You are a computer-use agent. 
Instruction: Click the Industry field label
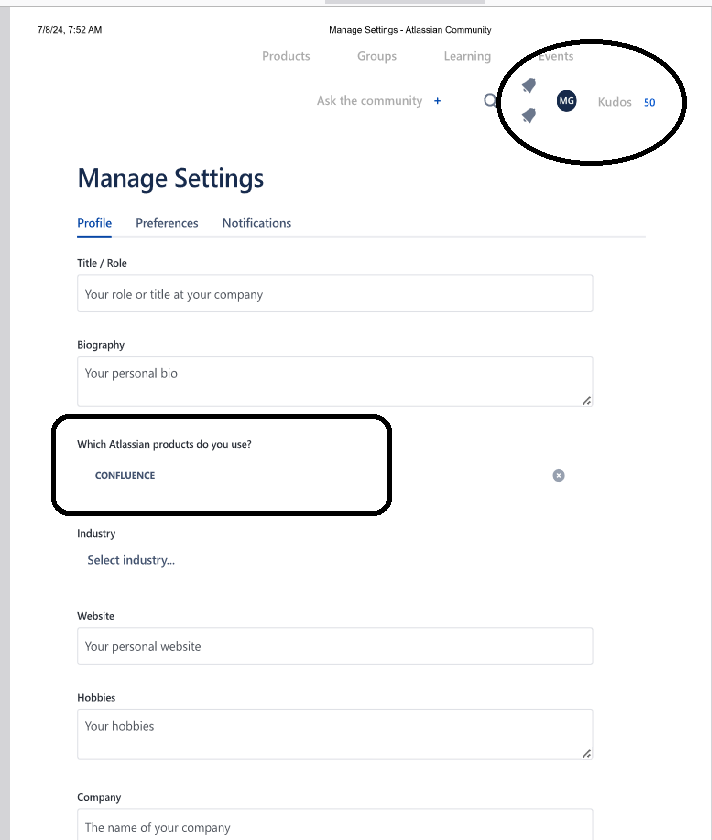[x=96, y=534]
